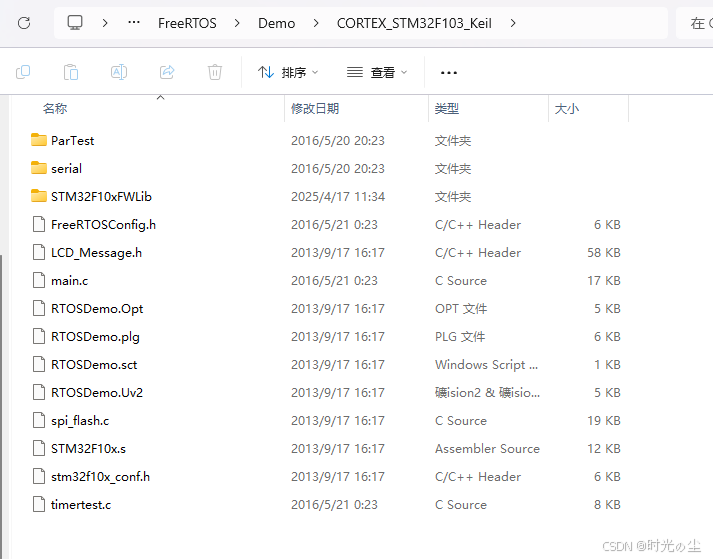Viewport: 713px width, 559px height.
Task: Select the spi_flash.c file name
Action: pyautogui.click(x=80, y=421)
